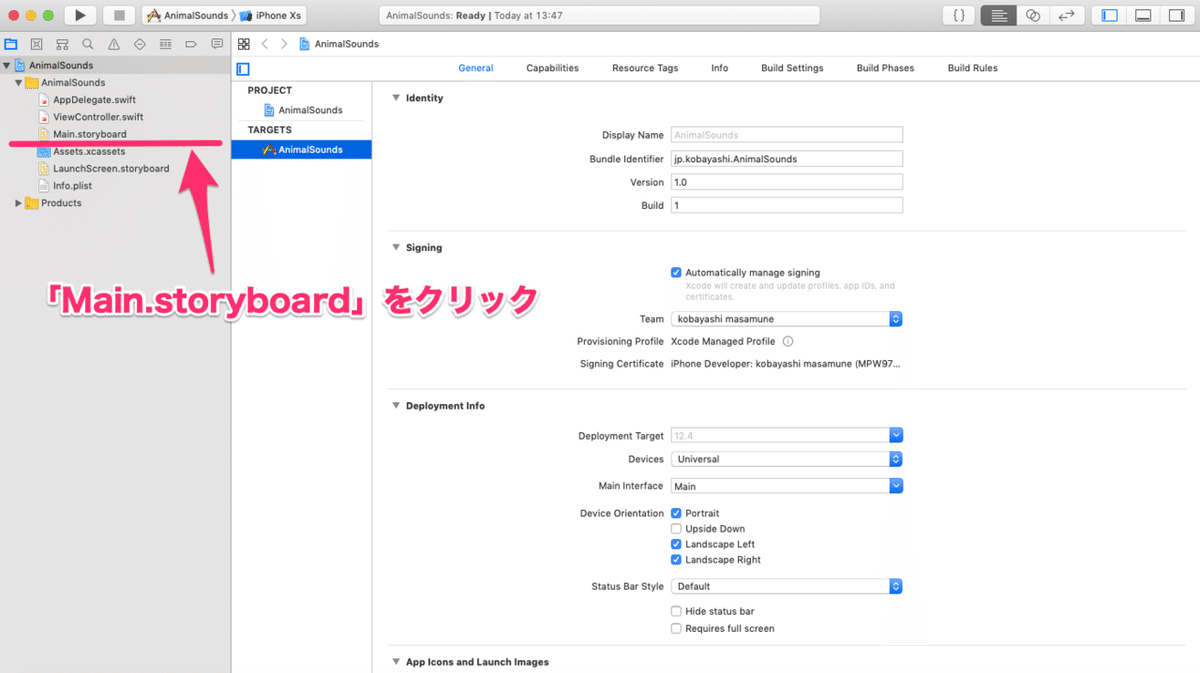Enable Requires full screen

676,628
